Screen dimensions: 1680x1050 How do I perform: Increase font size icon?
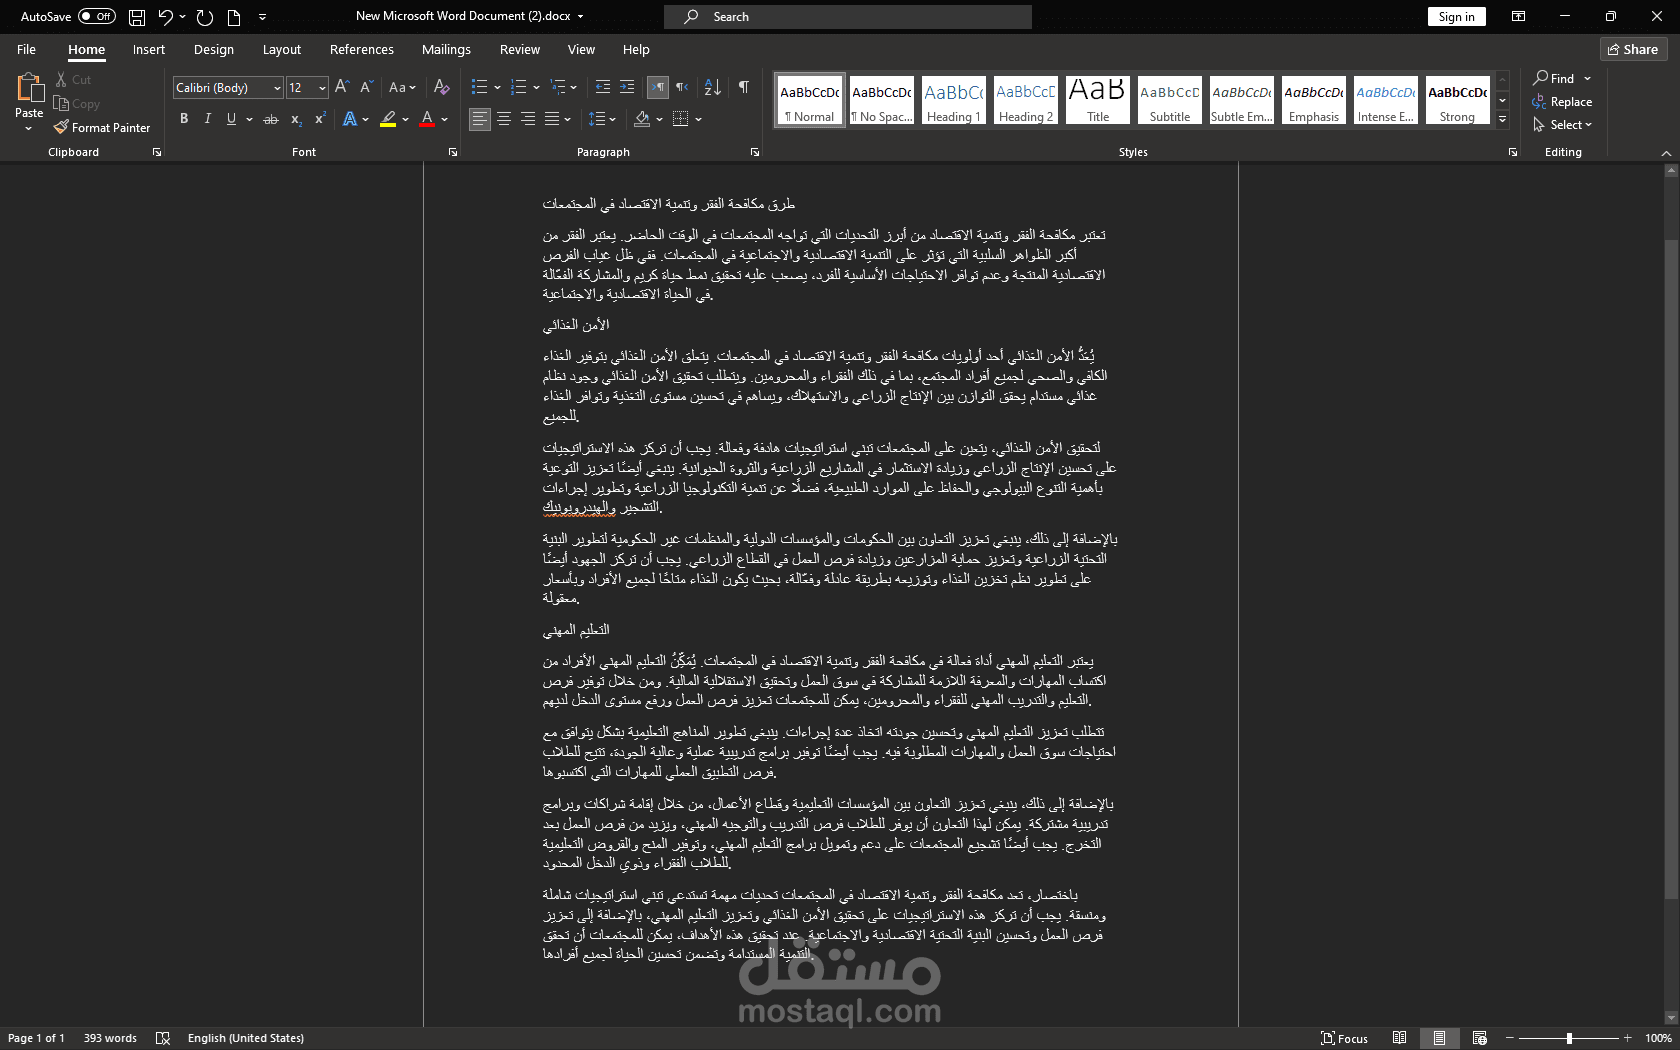tap(342, 87)
